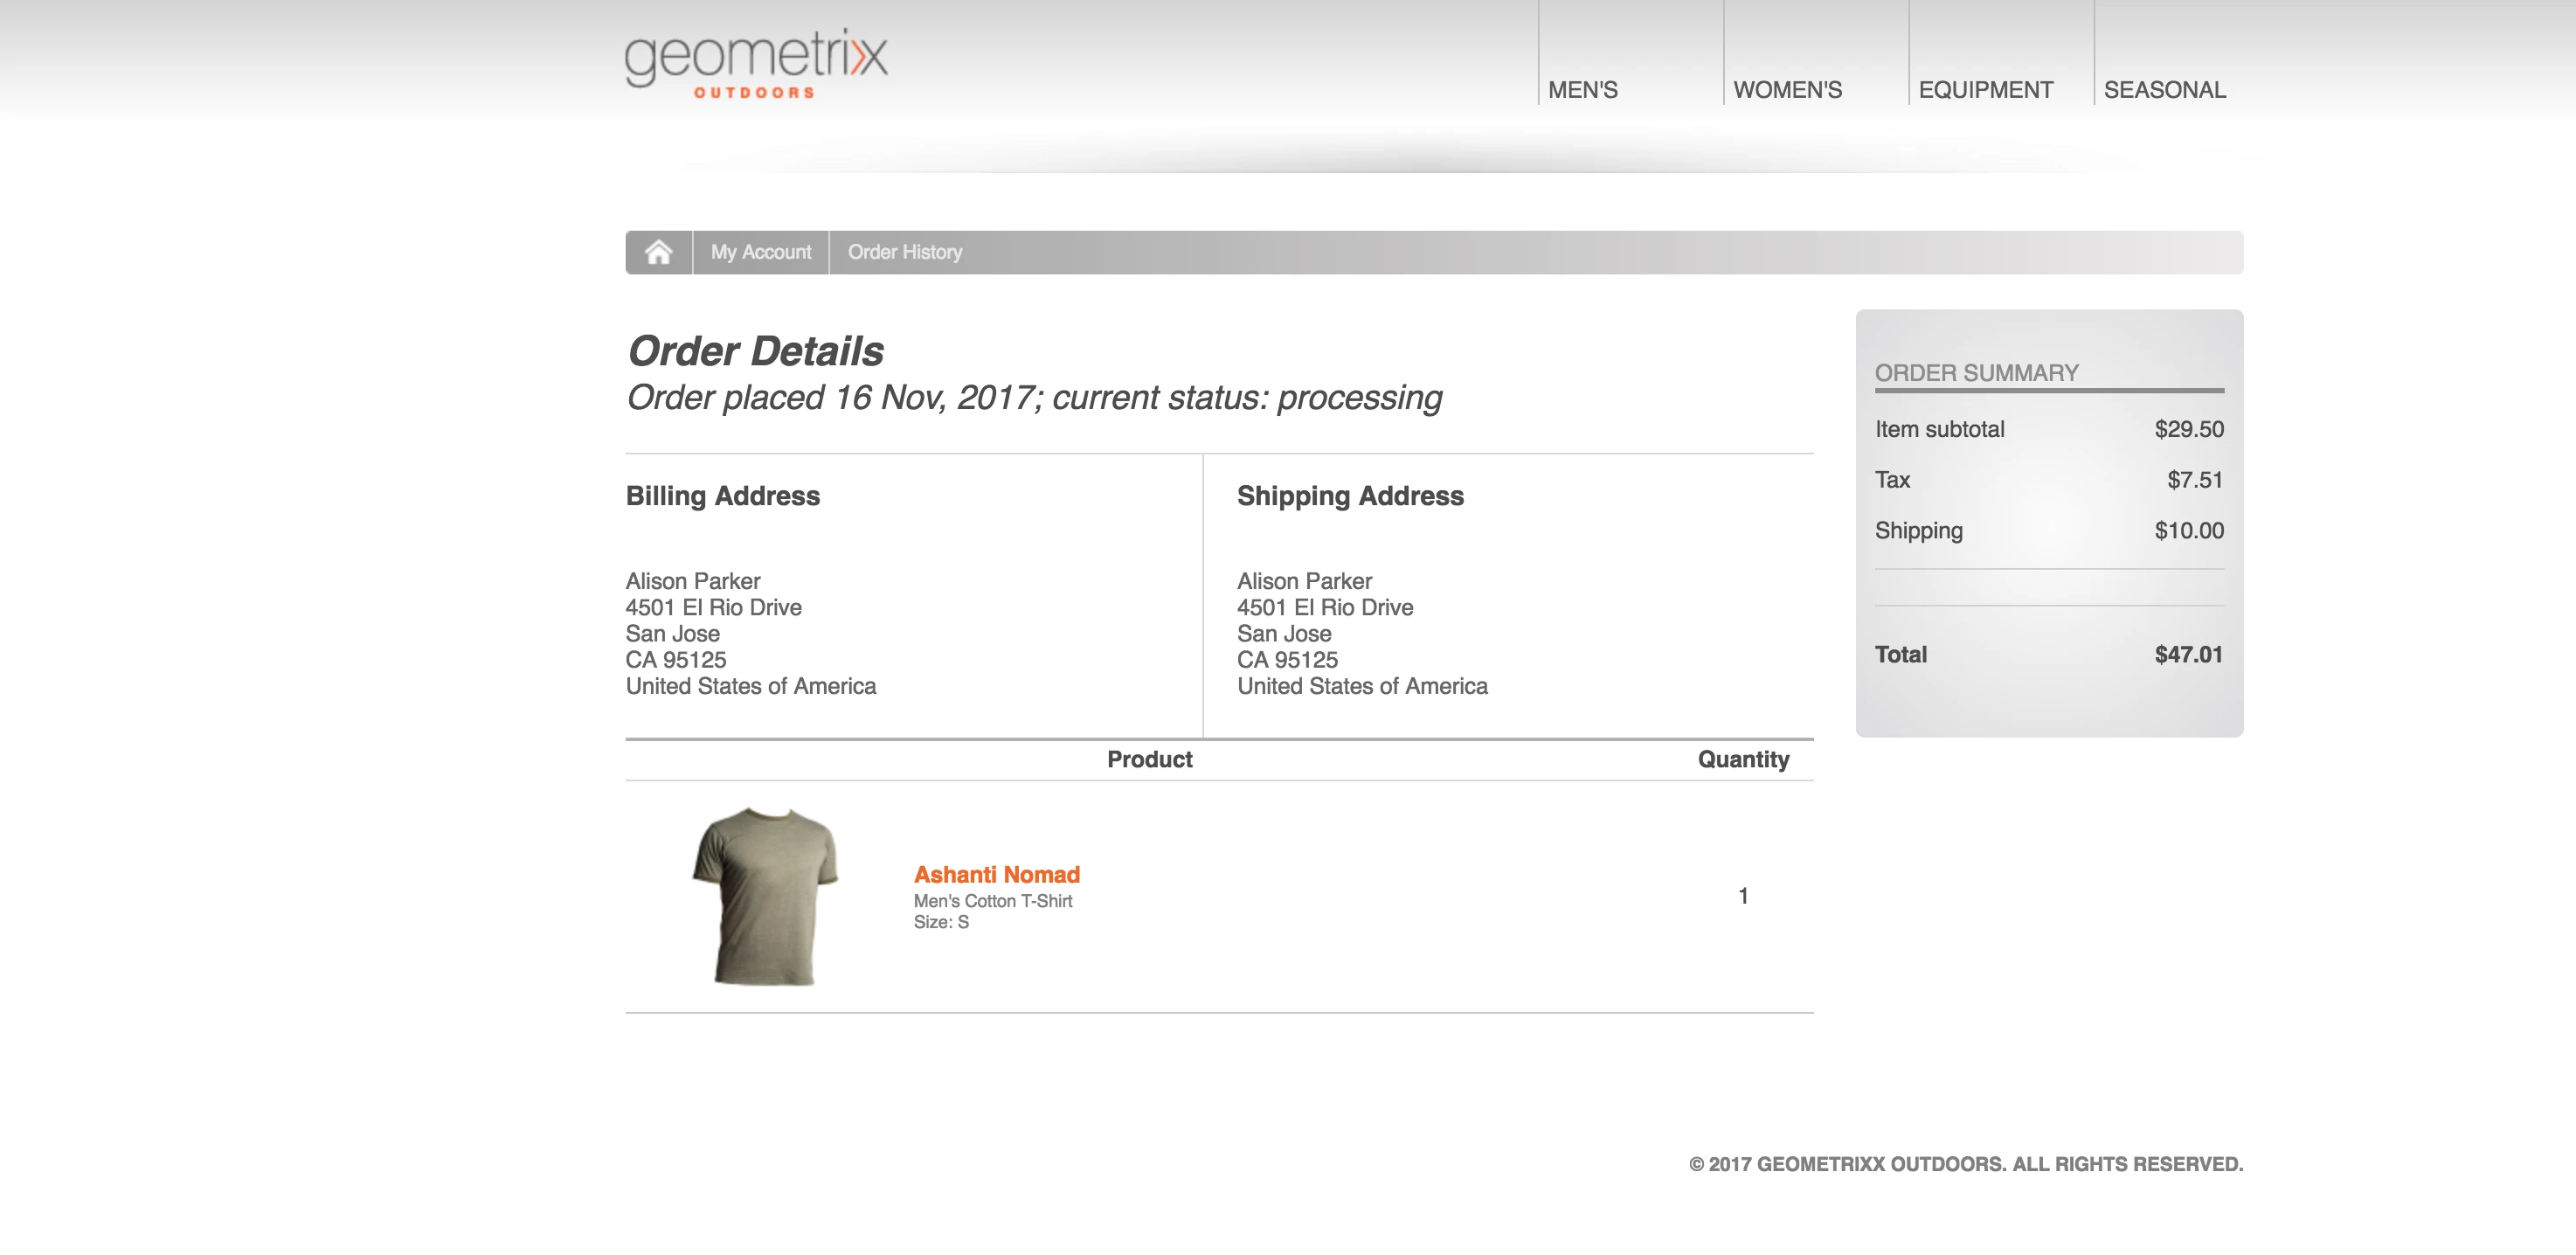Open the EQUIPMENT navigation menu
The width and height of the screenshot is (2576, 1255).
[1985, 90]
